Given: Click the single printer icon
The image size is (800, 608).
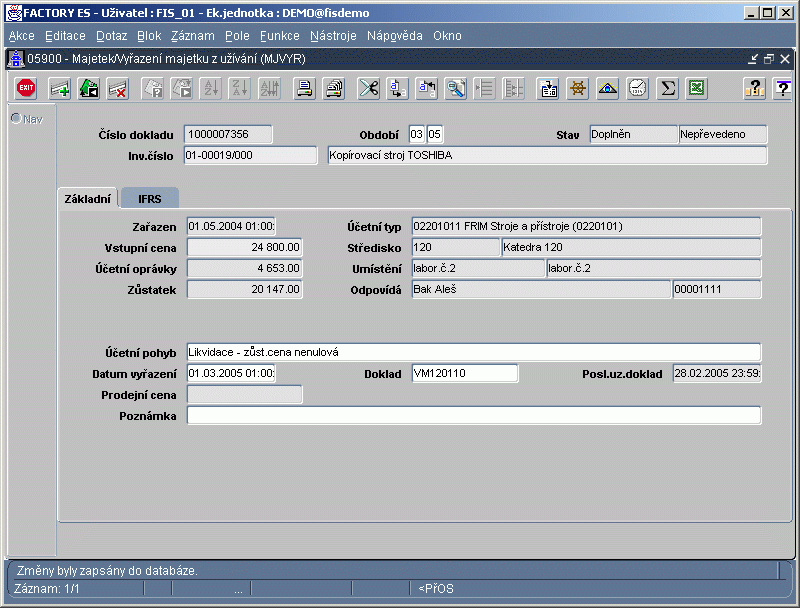Looking at the screenshot, I should 305,88.
